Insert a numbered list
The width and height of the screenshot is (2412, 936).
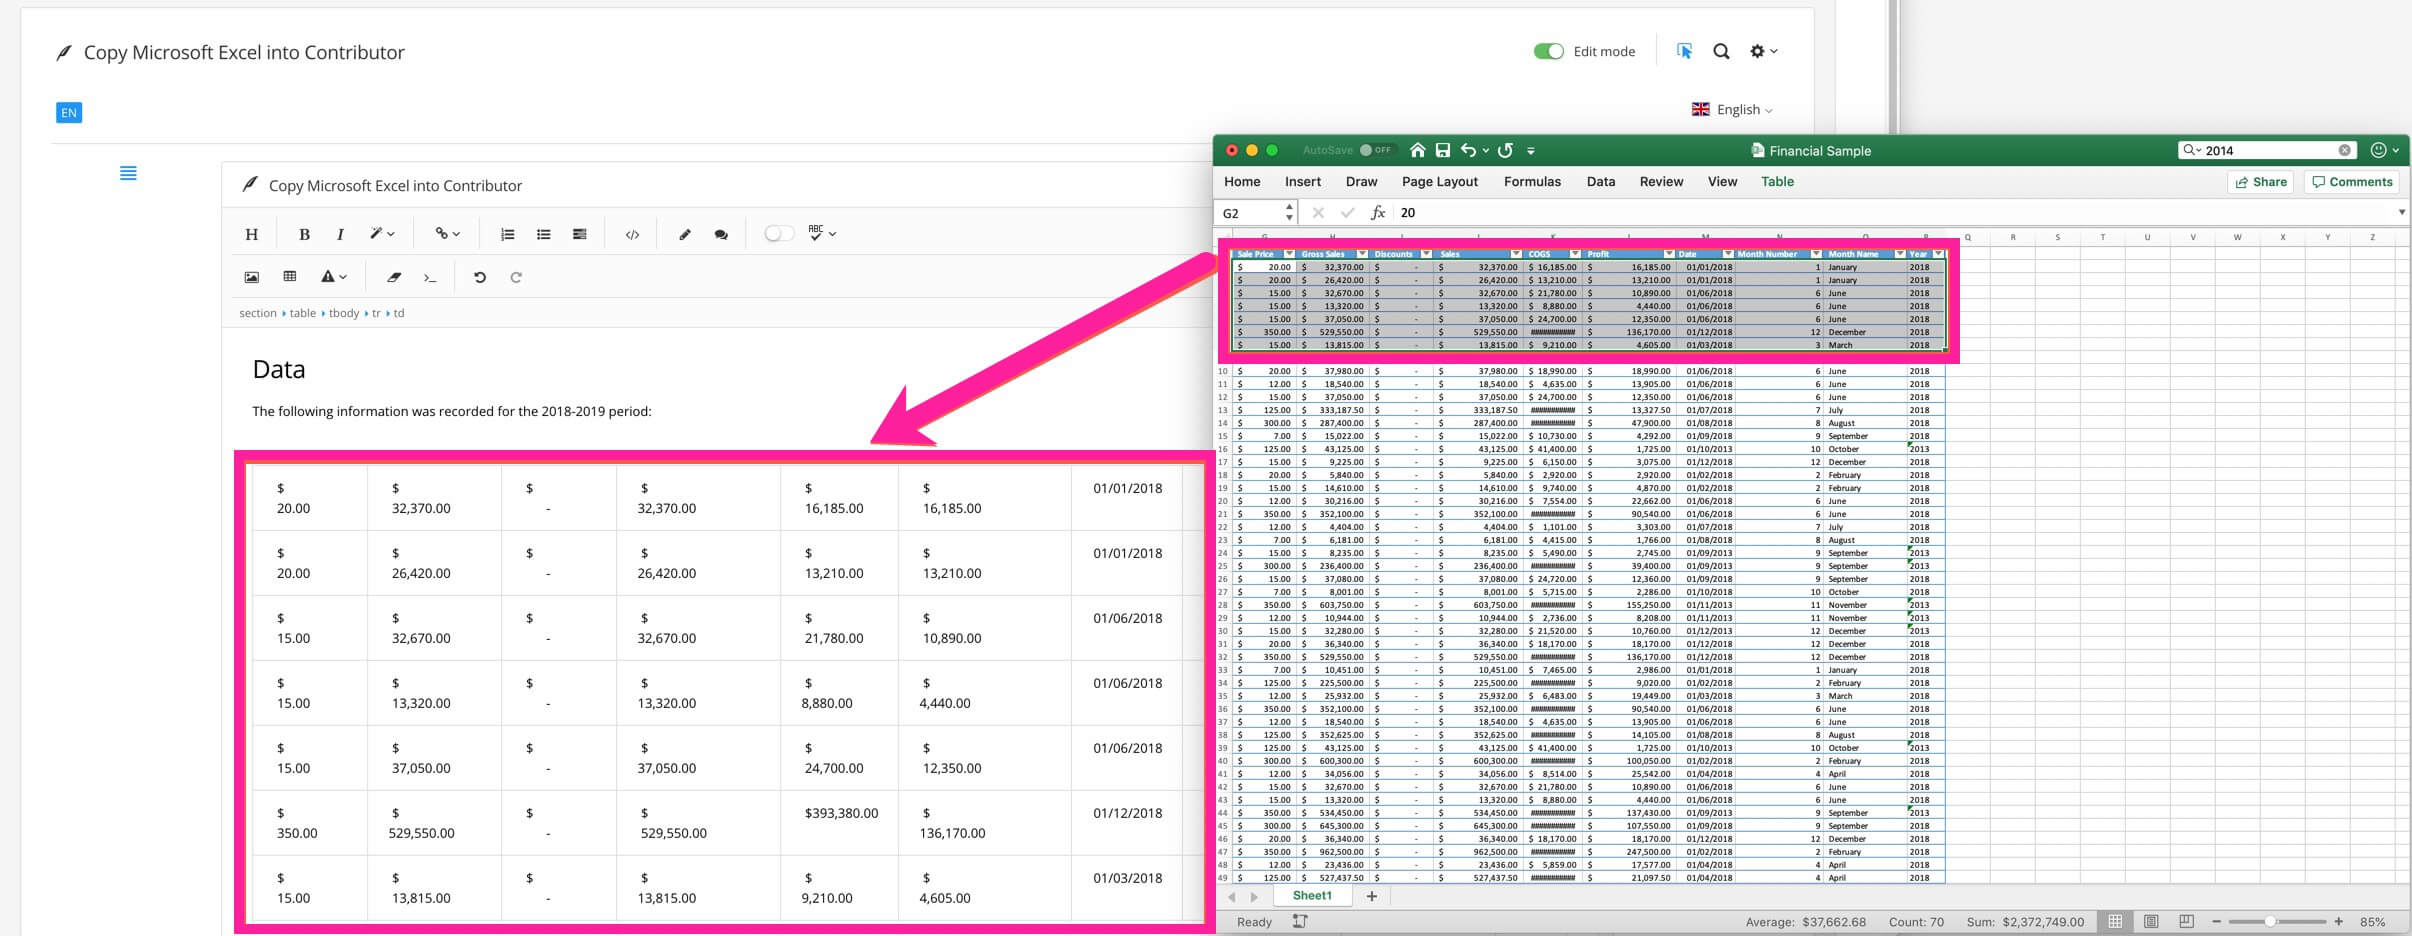[507, 233]
